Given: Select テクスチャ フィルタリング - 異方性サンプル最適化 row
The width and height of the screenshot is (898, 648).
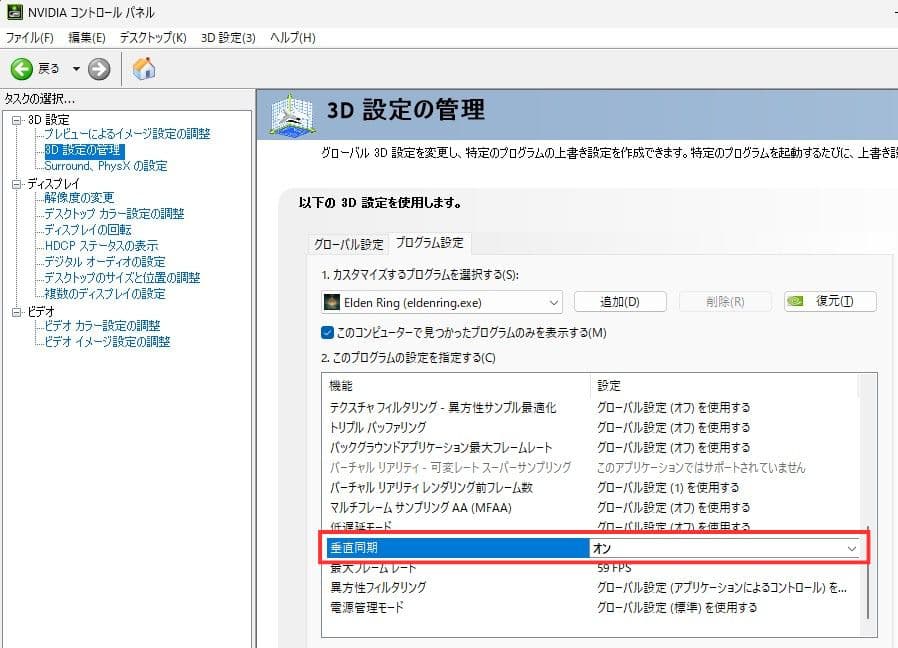Looking at the screenshot, I should [x=593, y=407].
